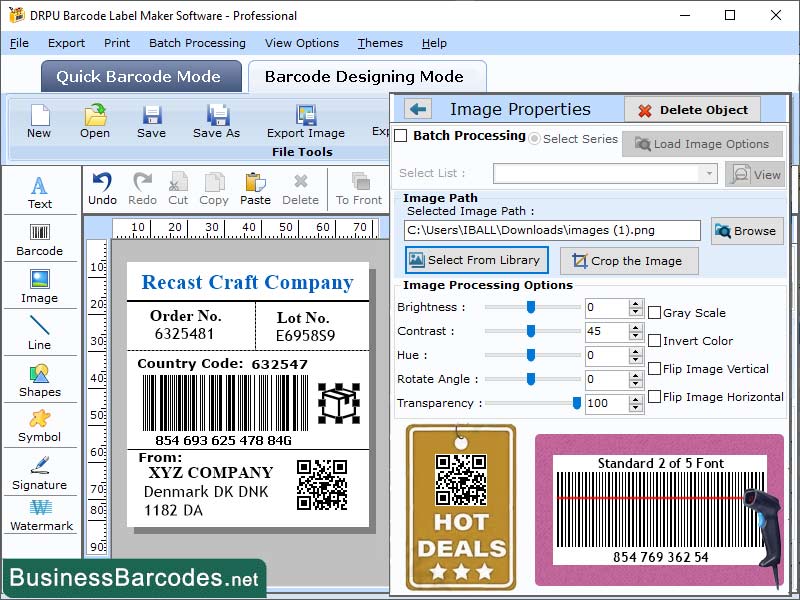Open the Shapes tool
The image size is (800, 600).
pyautogui.click(x=40, y=382)
